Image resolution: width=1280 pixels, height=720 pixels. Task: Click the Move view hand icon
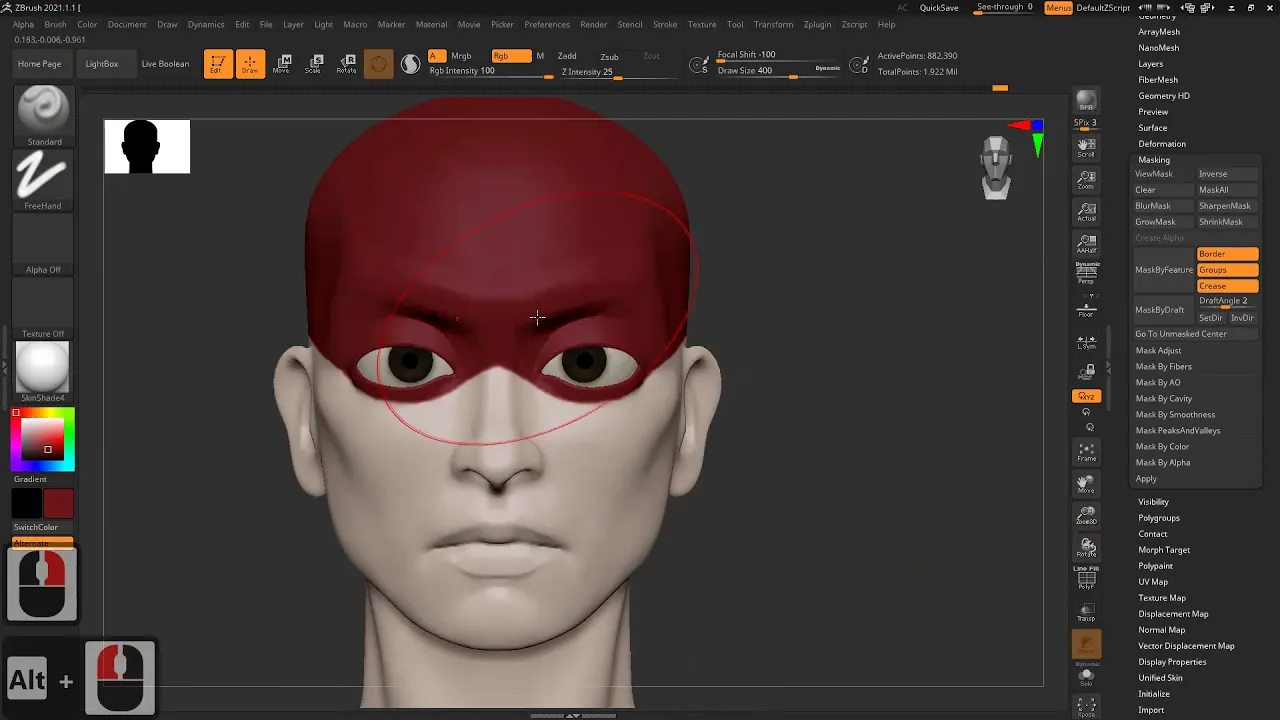click(1086, 484)
